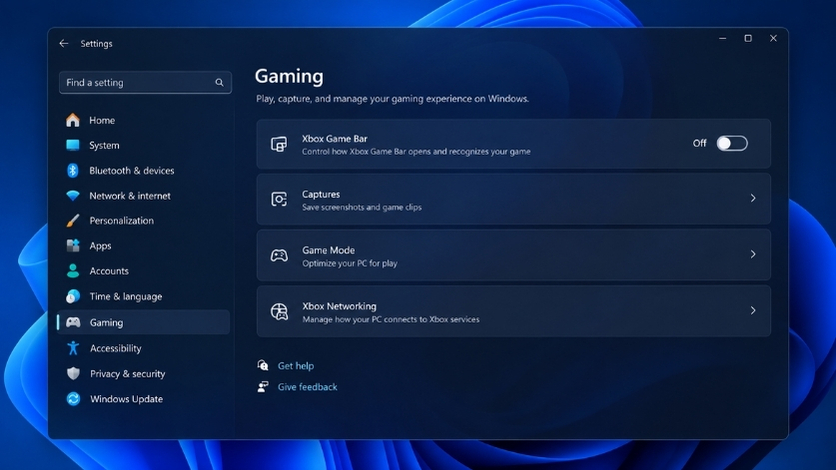This screenshot has height=470, width=836.
Task: Click 'Save screenshots and game clips' text
Action: (361, 207)
